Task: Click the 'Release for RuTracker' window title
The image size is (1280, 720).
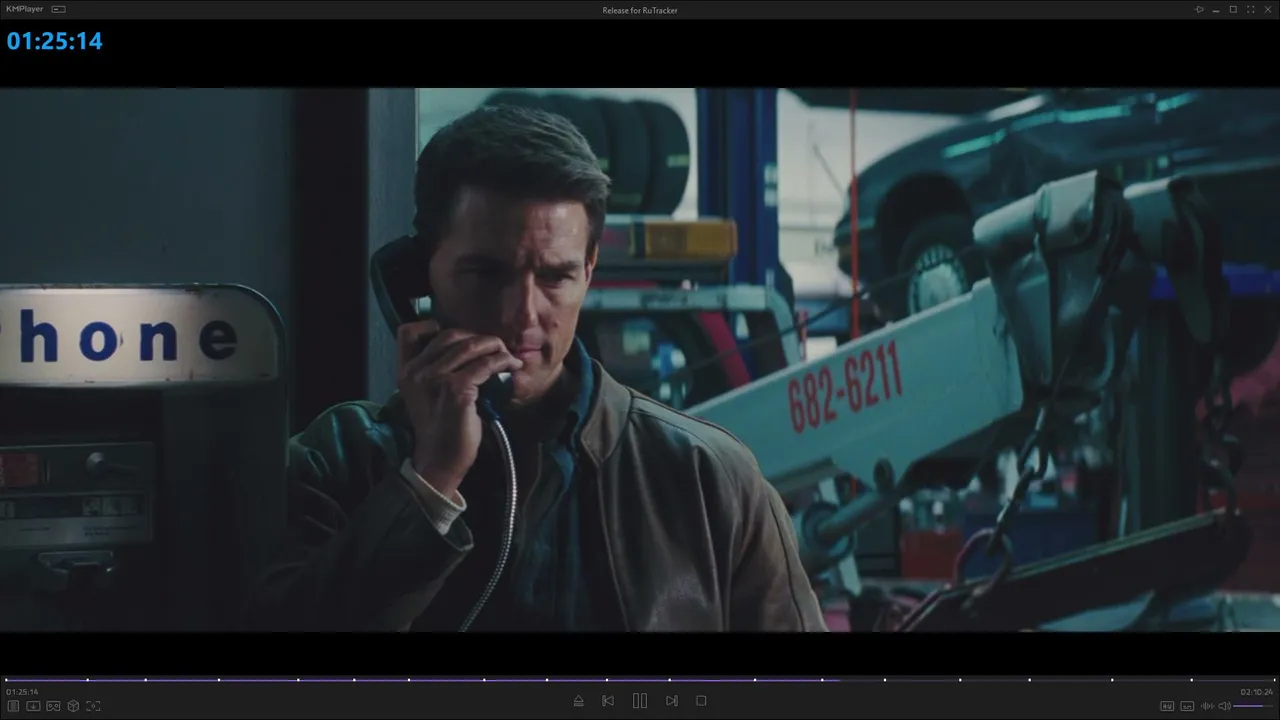Action: [x=640, y=10]
